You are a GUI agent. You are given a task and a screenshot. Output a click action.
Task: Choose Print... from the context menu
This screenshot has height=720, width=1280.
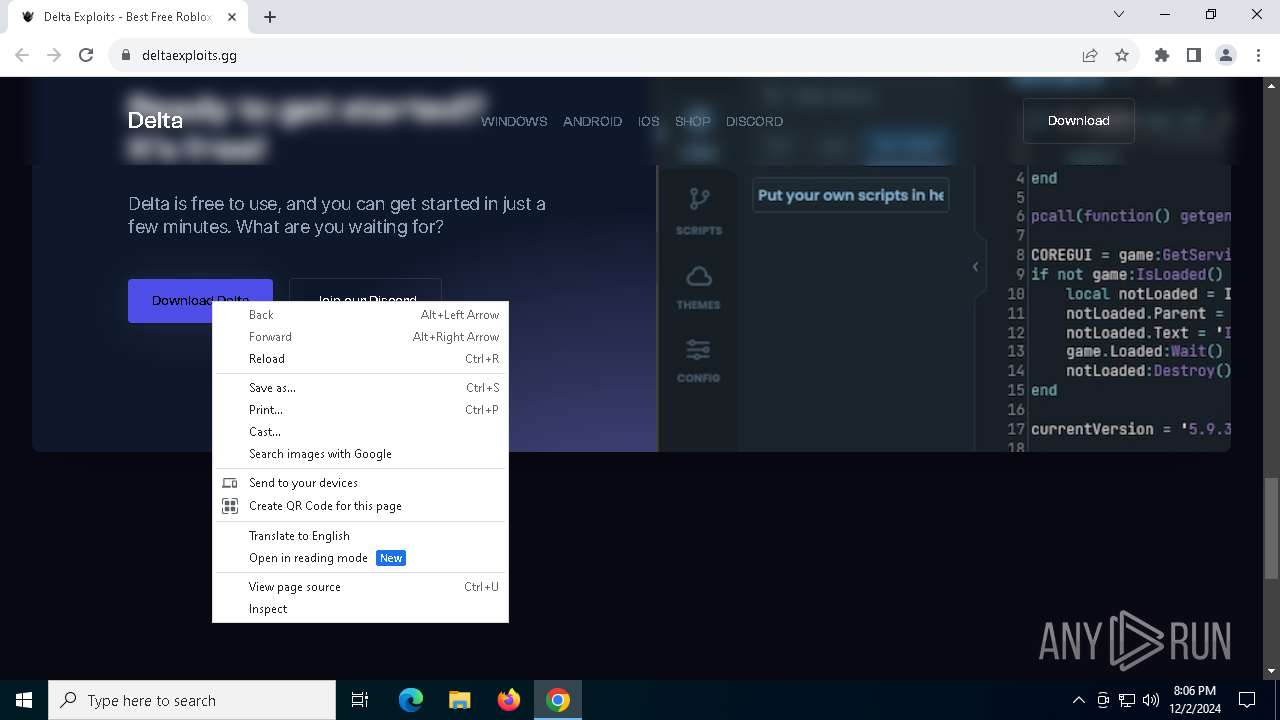tap(360, 410)
